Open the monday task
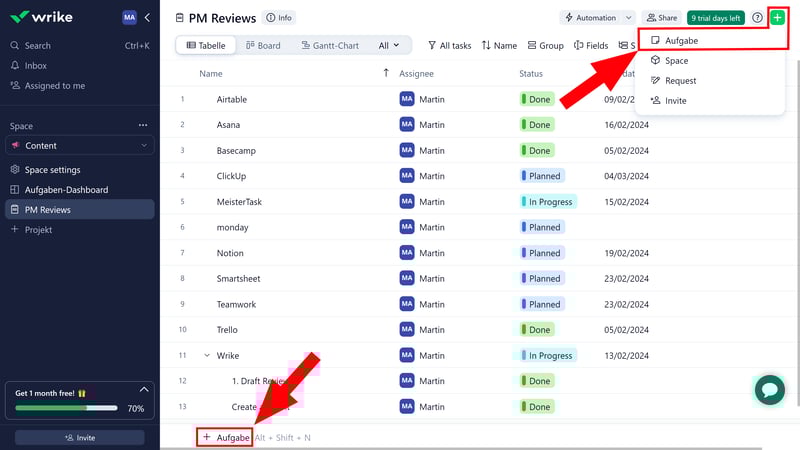This screenshot has width=800, height=450. click(233, 227)
